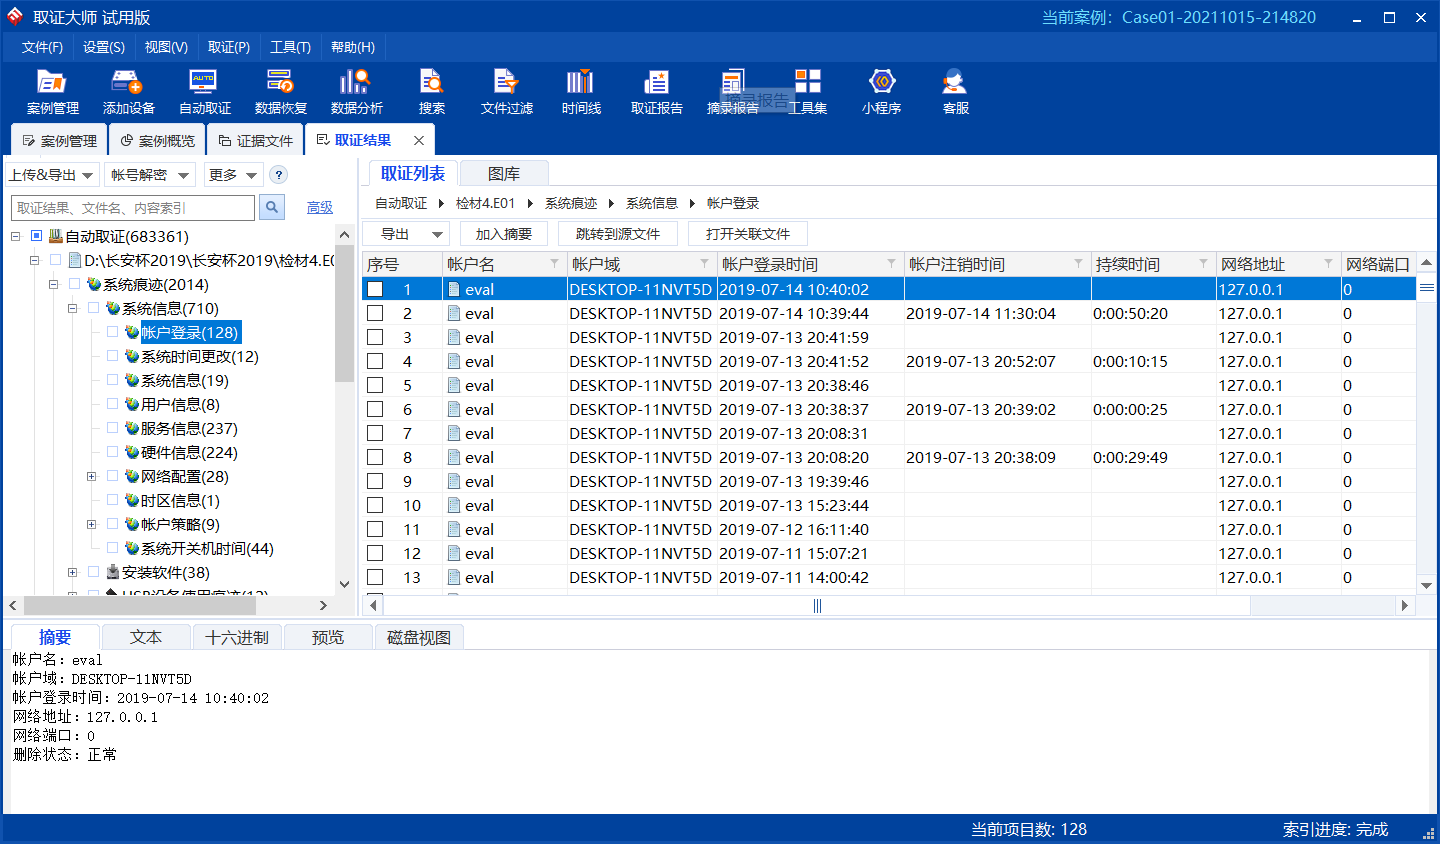Check the checkbox for row 1
Viewport: 1440px width, 844px height.
(375, 289)
